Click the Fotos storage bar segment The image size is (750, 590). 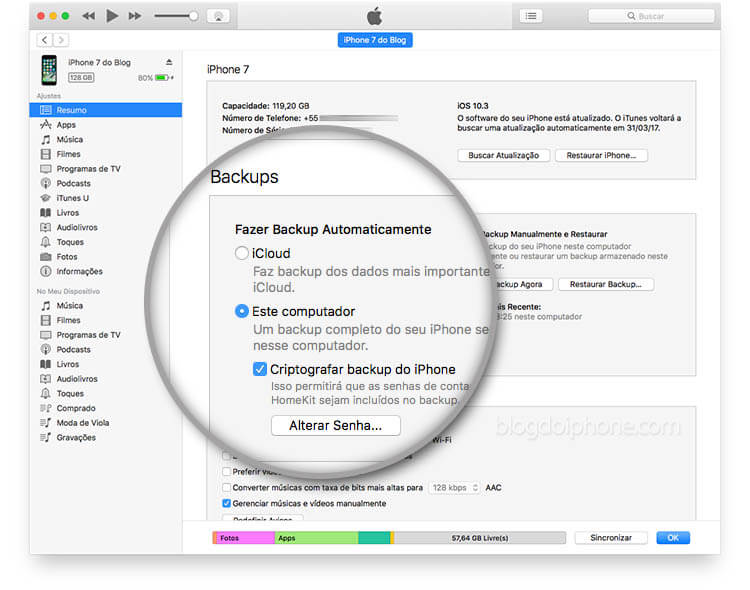[x=245, y=538]
